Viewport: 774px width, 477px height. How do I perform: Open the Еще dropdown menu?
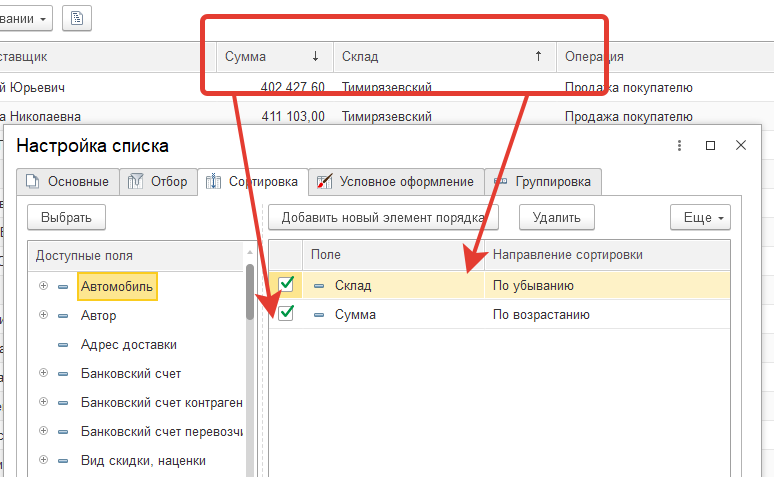point(700,217)
